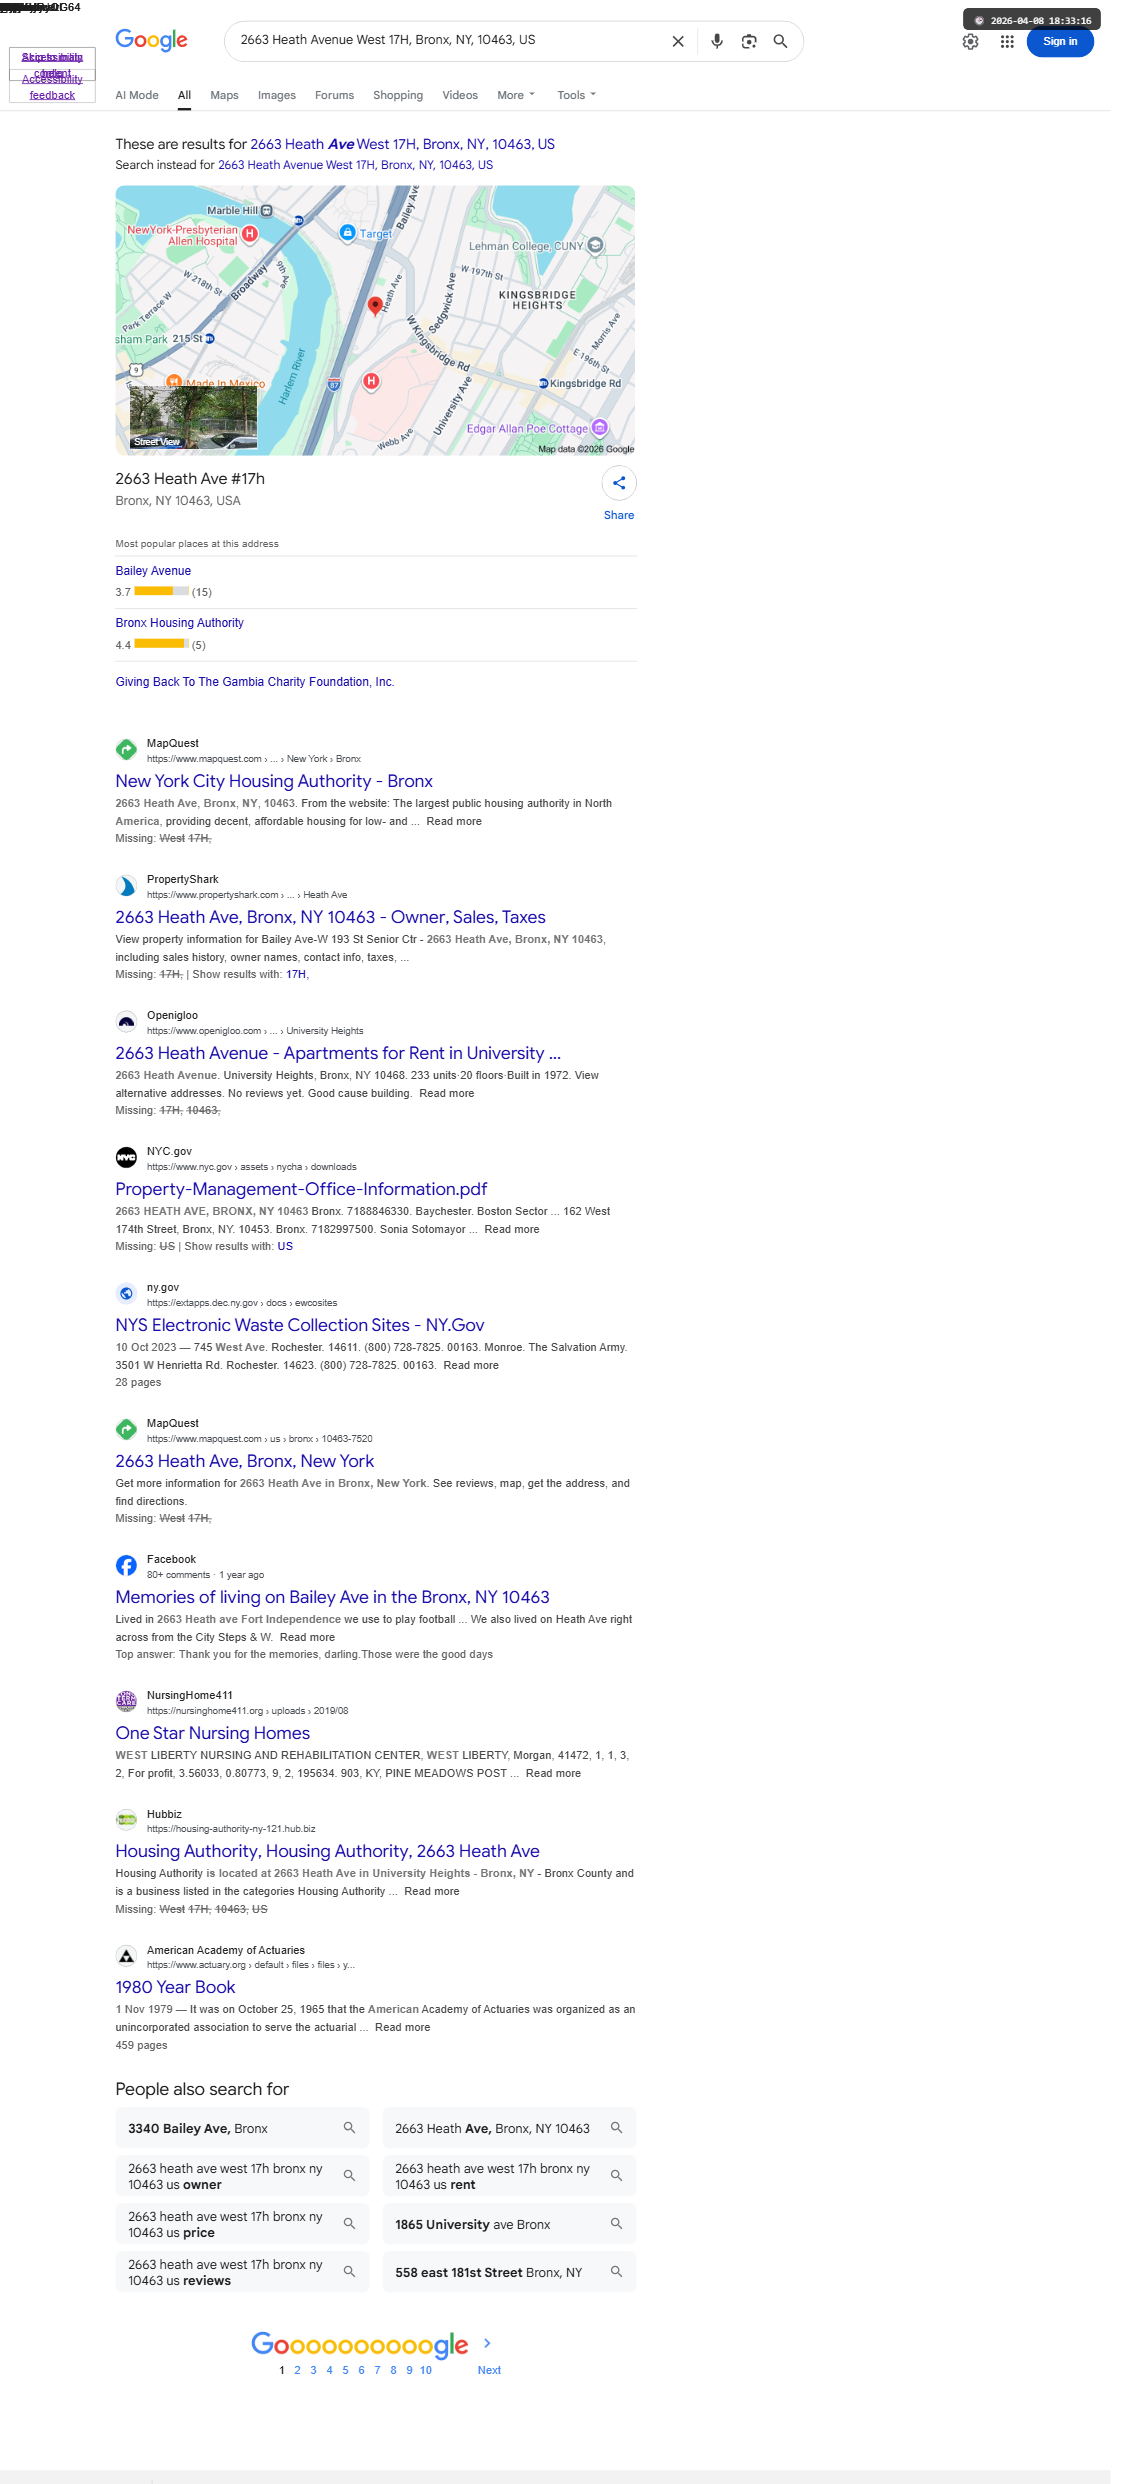Expand the More search filters dropdown
Viewport: 1124px width, 2484px height.
click(516, 95)
